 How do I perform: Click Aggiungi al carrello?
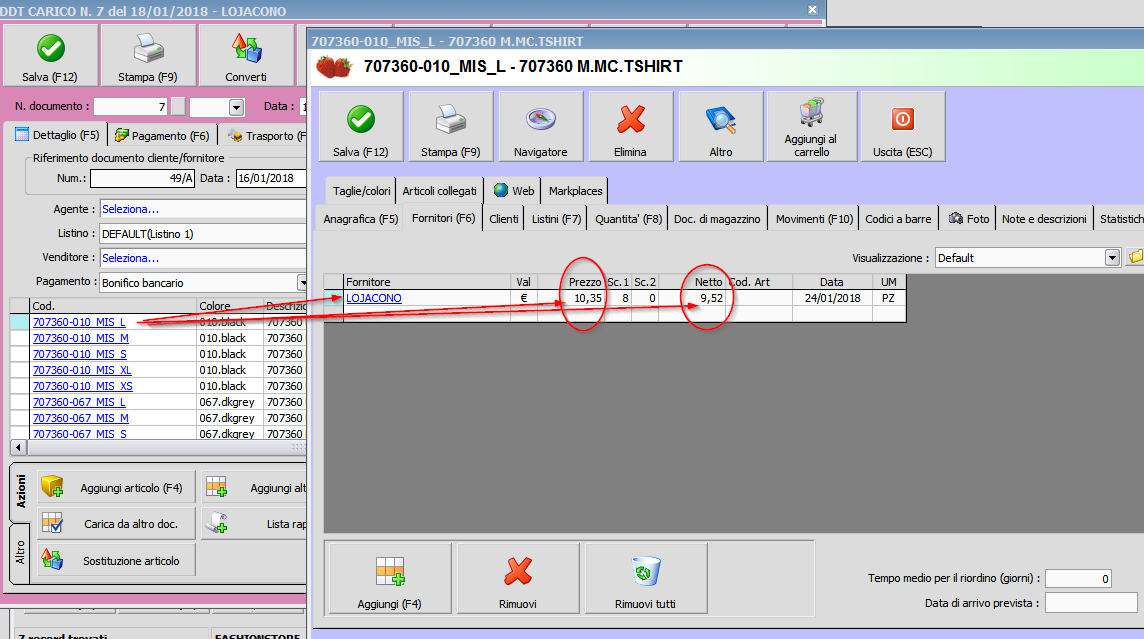(x=811, y=126)
